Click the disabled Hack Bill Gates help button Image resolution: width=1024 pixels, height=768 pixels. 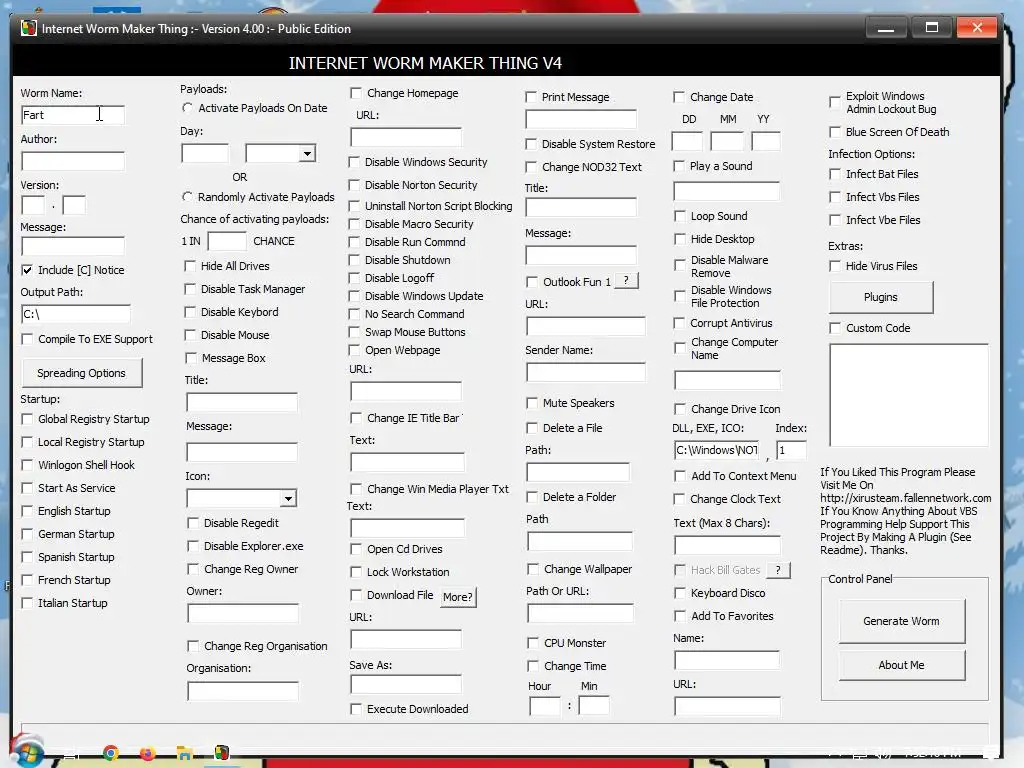(x=778, y=569)
